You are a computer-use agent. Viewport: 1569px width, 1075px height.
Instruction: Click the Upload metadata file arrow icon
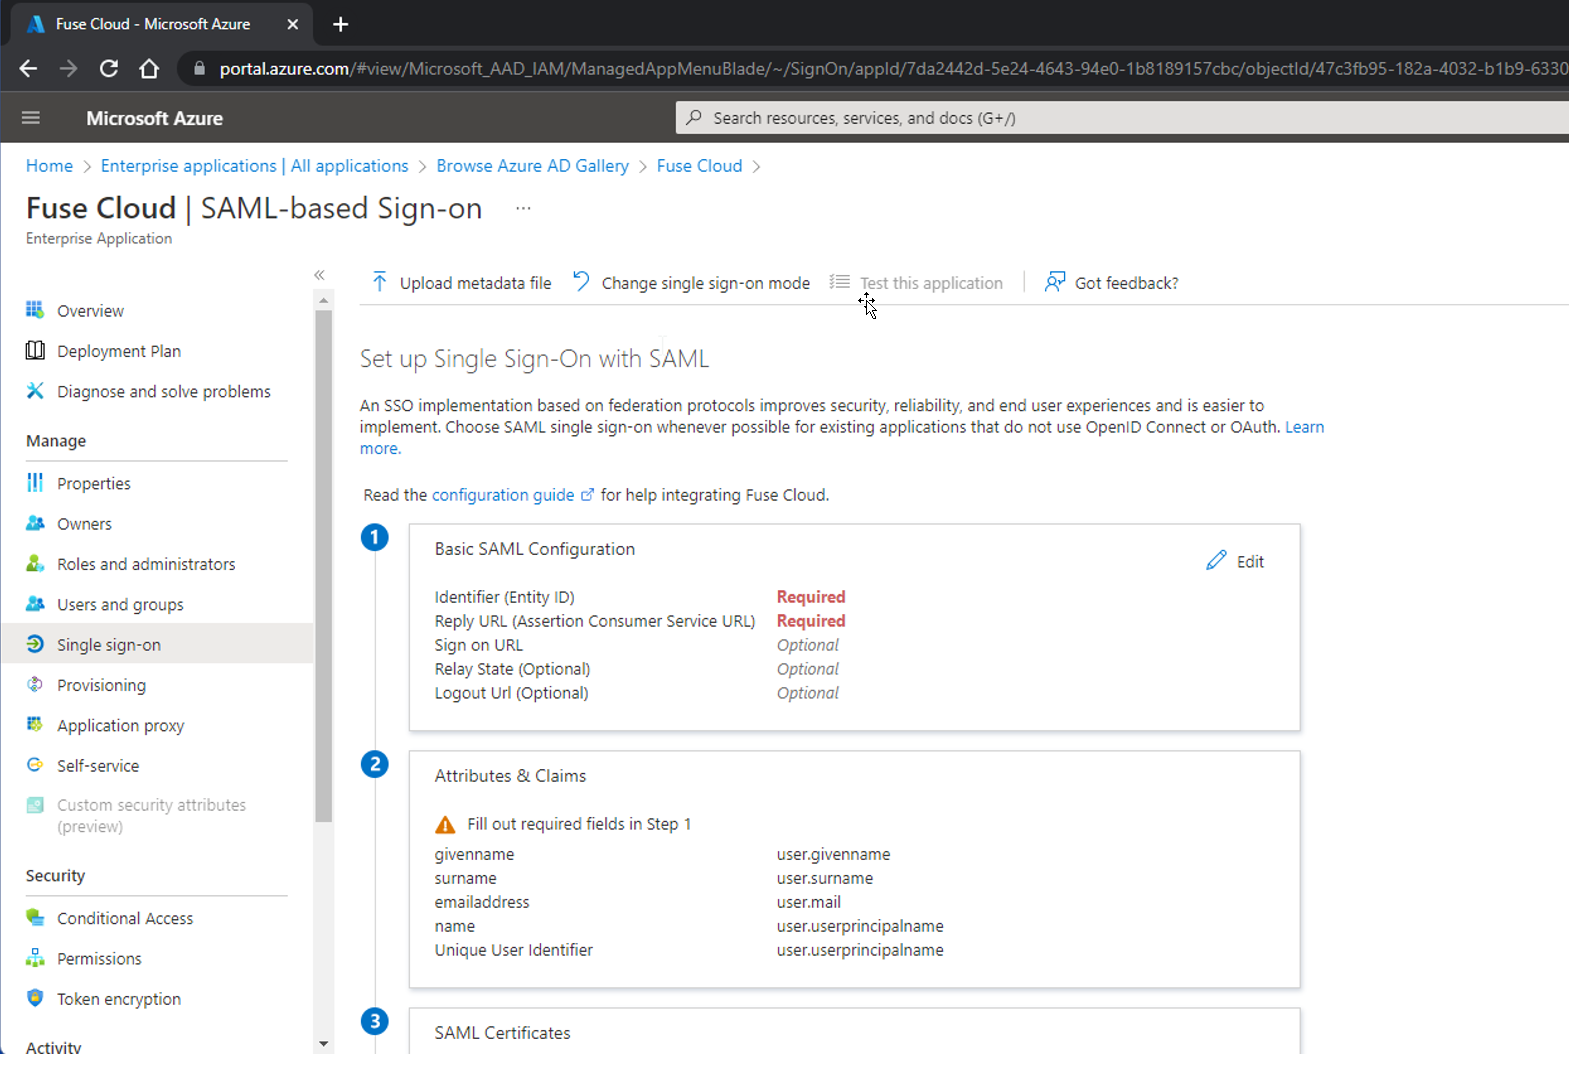coord(379,282)
